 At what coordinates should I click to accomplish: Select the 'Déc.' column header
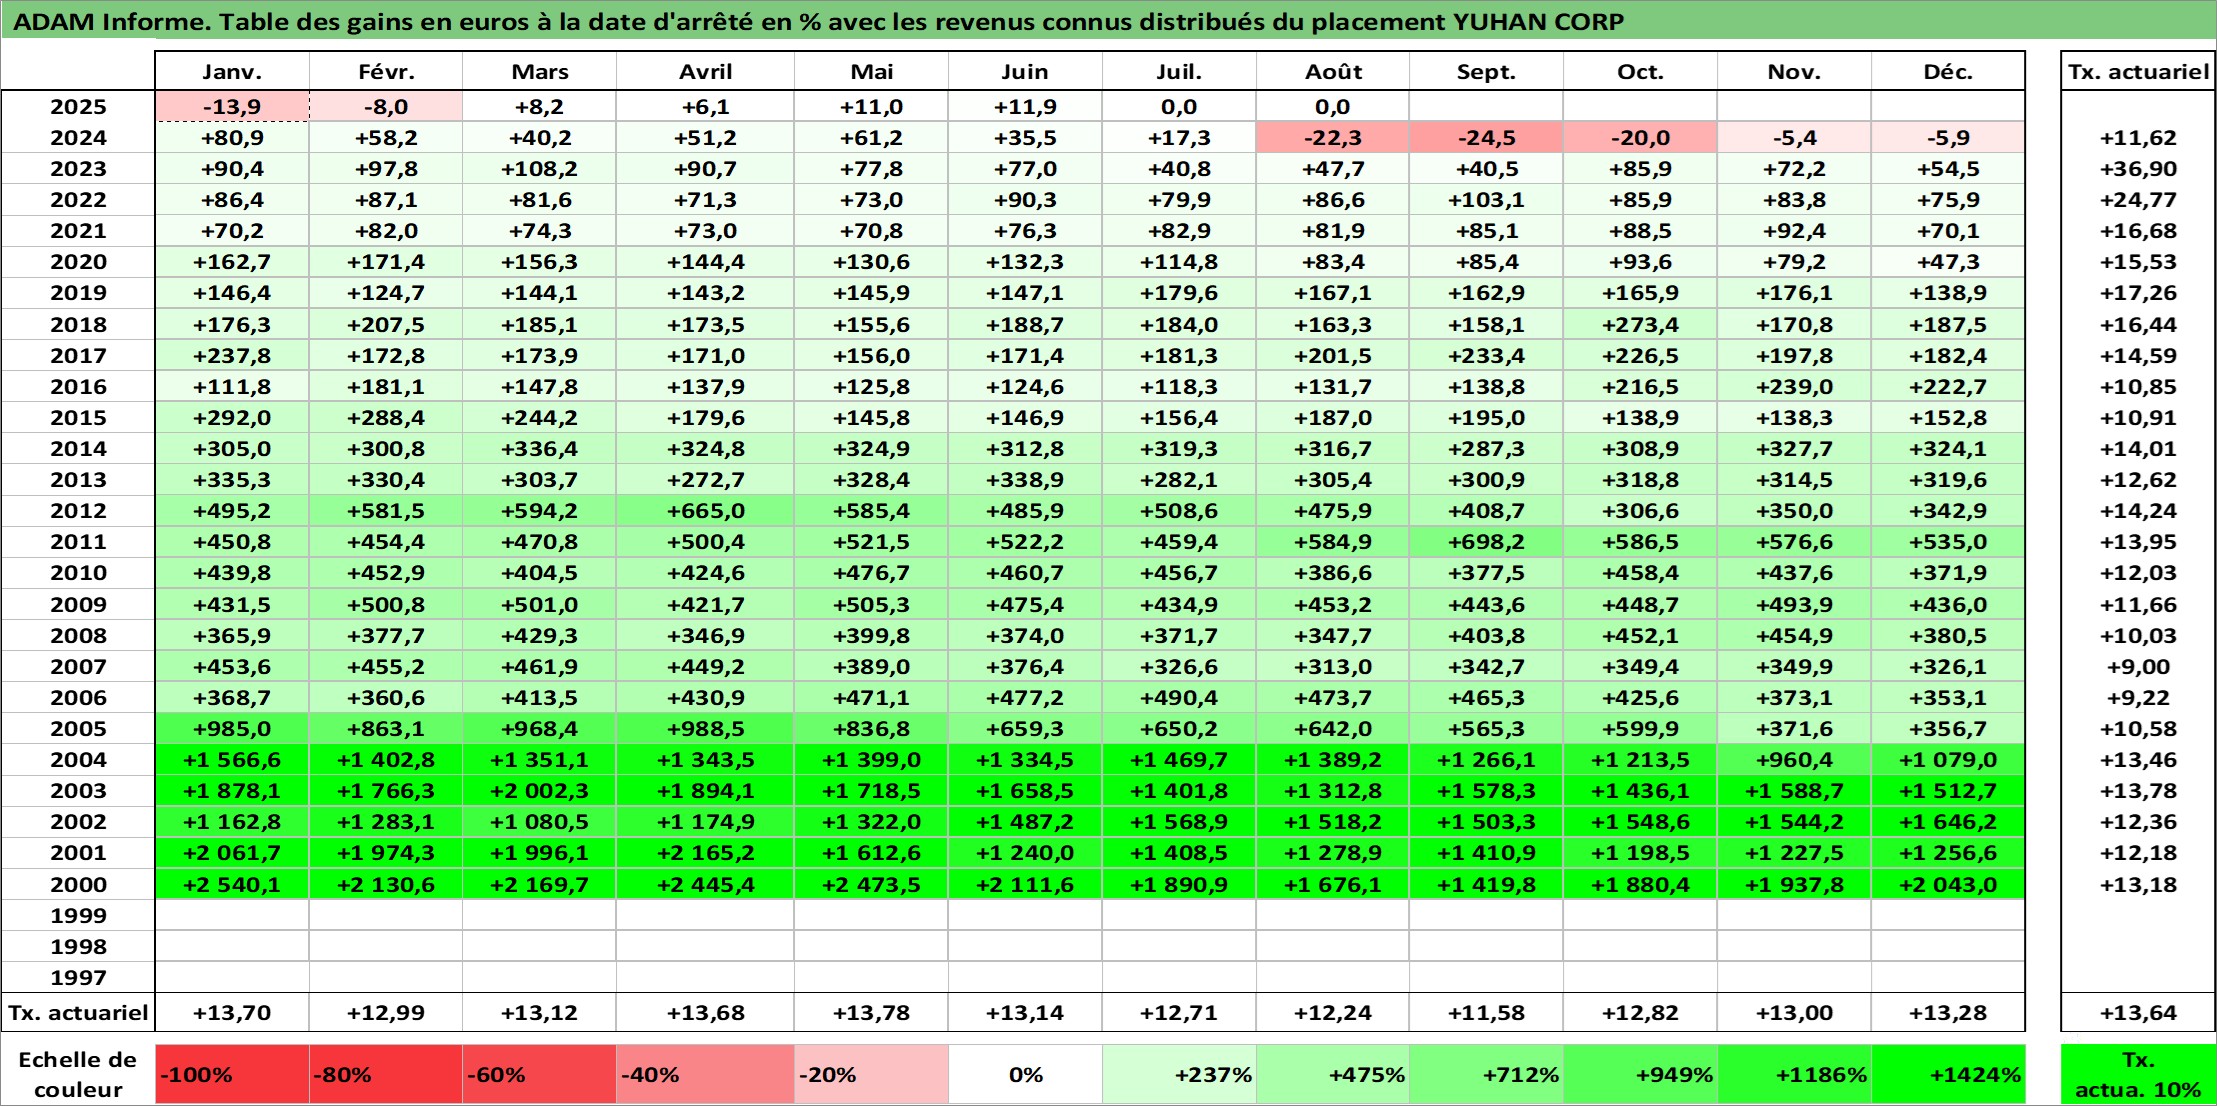[x=1948, y=72]
